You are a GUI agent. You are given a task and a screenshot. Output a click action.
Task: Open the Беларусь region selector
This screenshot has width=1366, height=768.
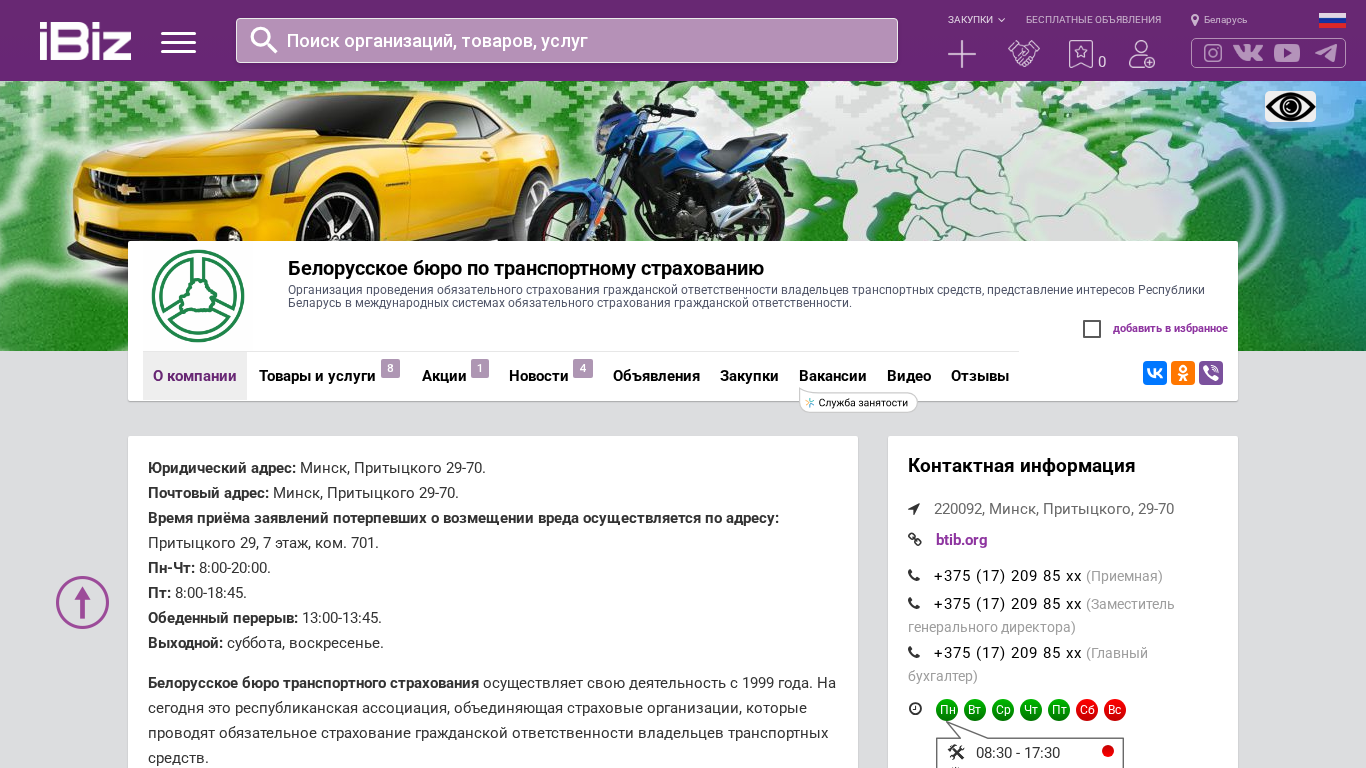(1219, 20)
